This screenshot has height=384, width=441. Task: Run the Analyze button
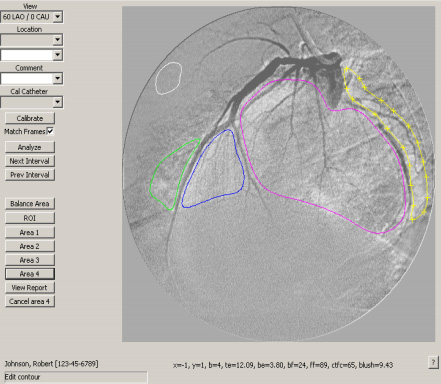click(x=30, y=147)
